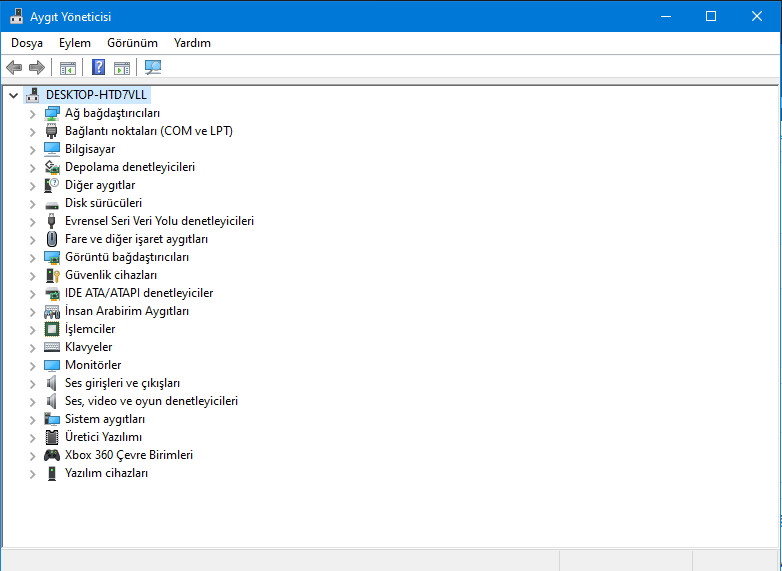Click the show/hide action pane toolbar icon
This screenshot has width=782, height=571.
[x=122, y=67]
